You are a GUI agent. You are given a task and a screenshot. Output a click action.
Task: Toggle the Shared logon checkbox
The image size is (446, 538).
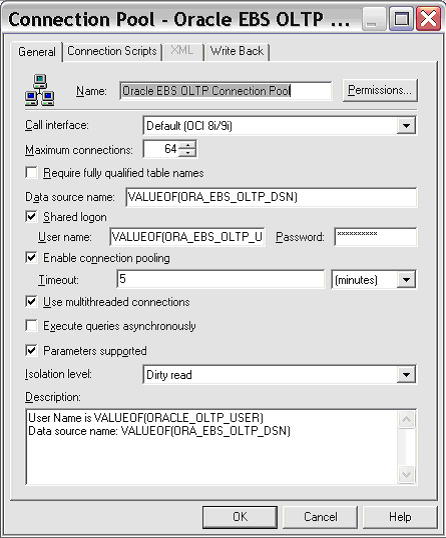click(x=32, y=217)
